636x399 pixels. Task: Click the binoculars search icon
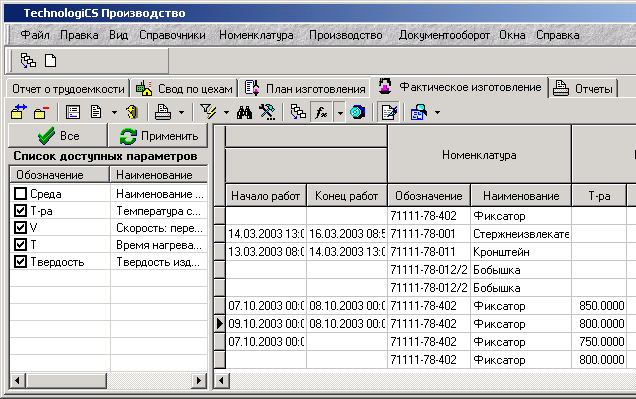click(x=244, y=112)
